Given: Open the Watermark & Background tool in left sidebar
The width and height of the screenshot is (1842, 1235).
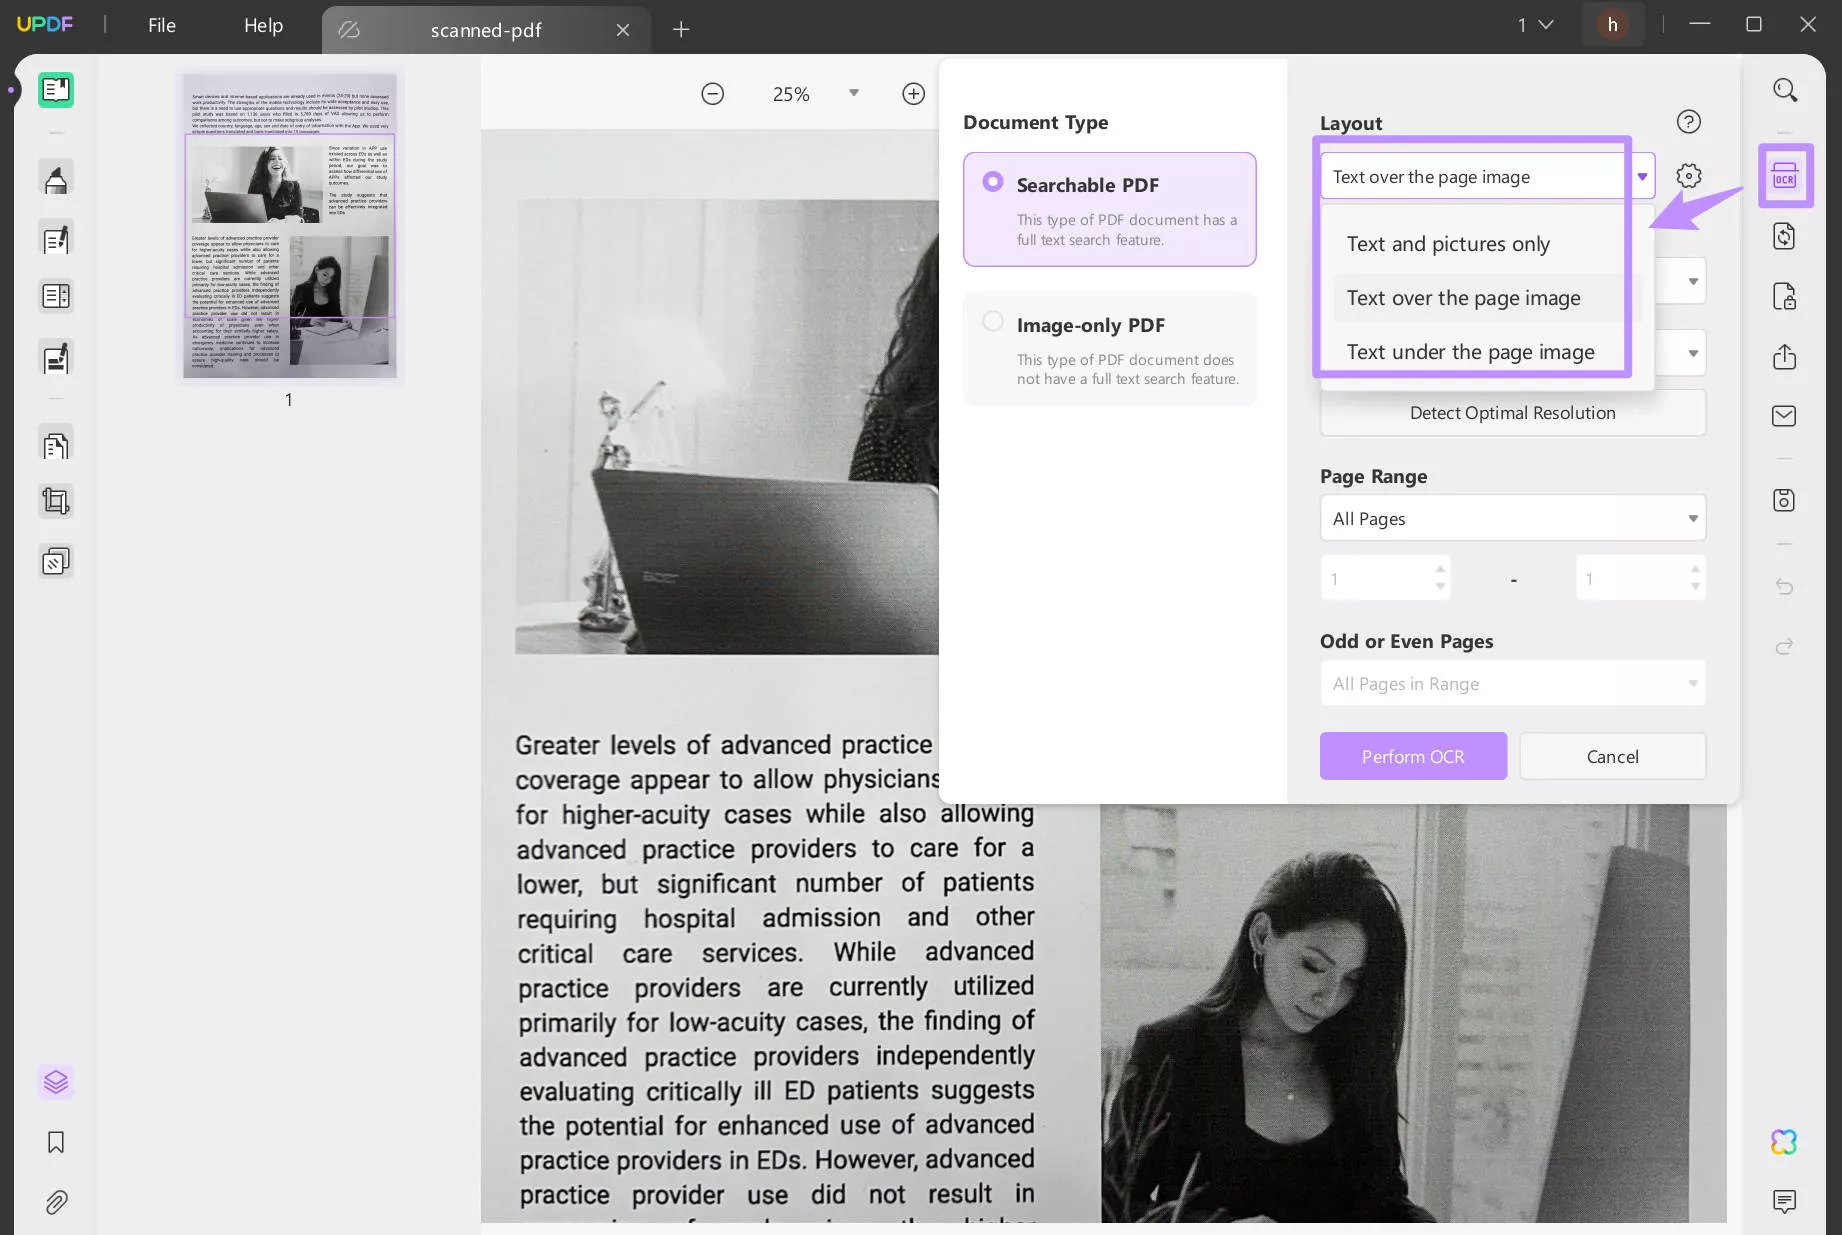Looking at the screenshot, I should click(56, 561).
